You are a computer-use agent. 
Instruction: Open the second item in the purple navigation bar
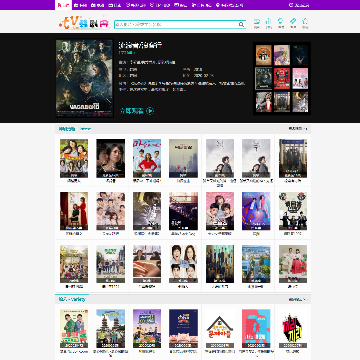(x=80, y=5)
